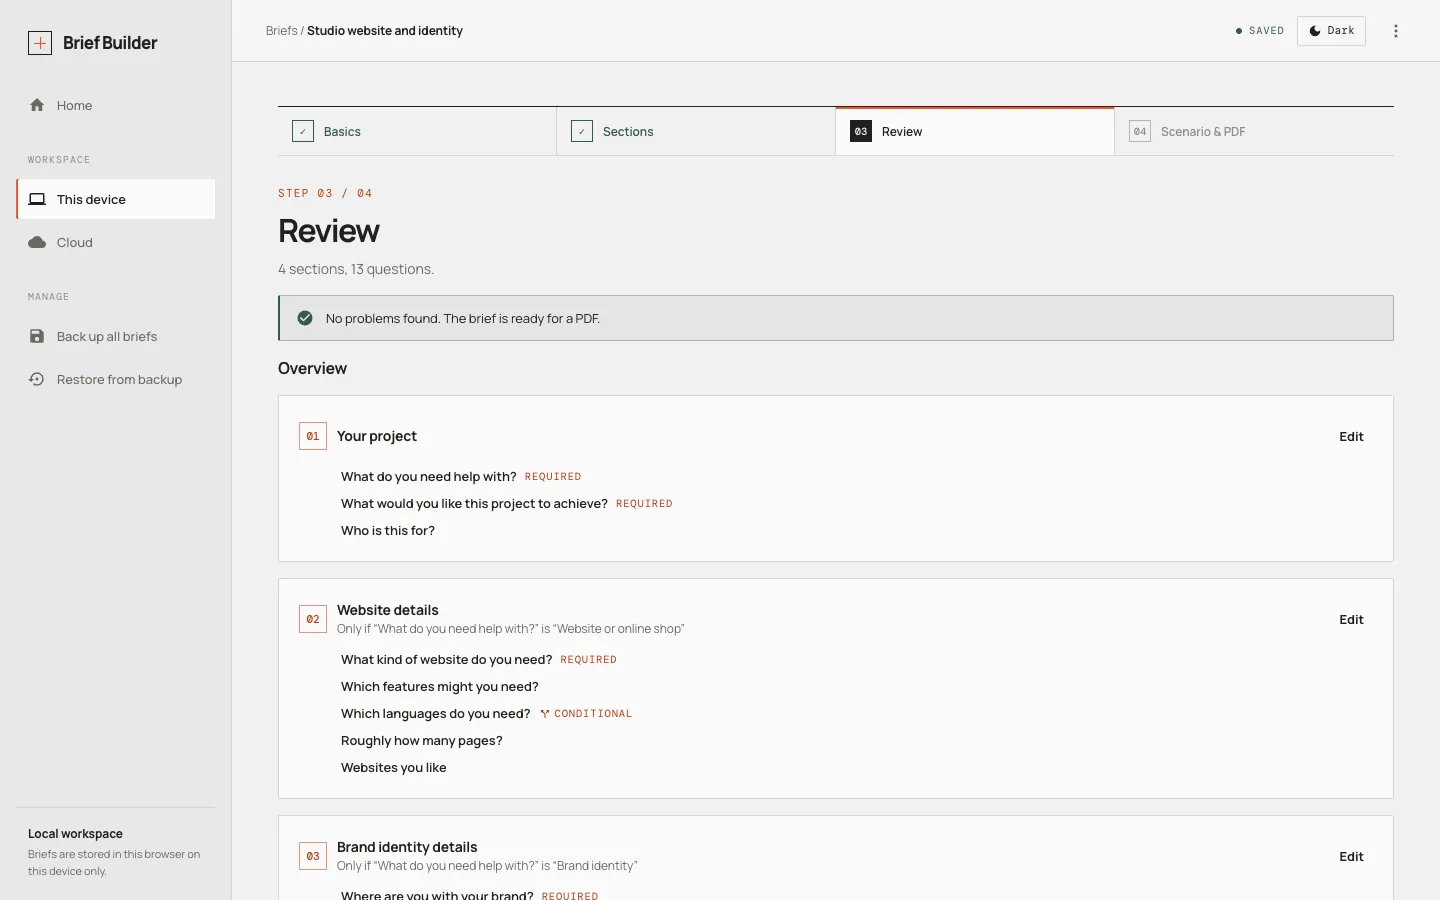Viewport: 1440px width, 900px height.
Task: Click "Which languages do you need?" question
Action: pyautogui.click(x=436, y=714)
